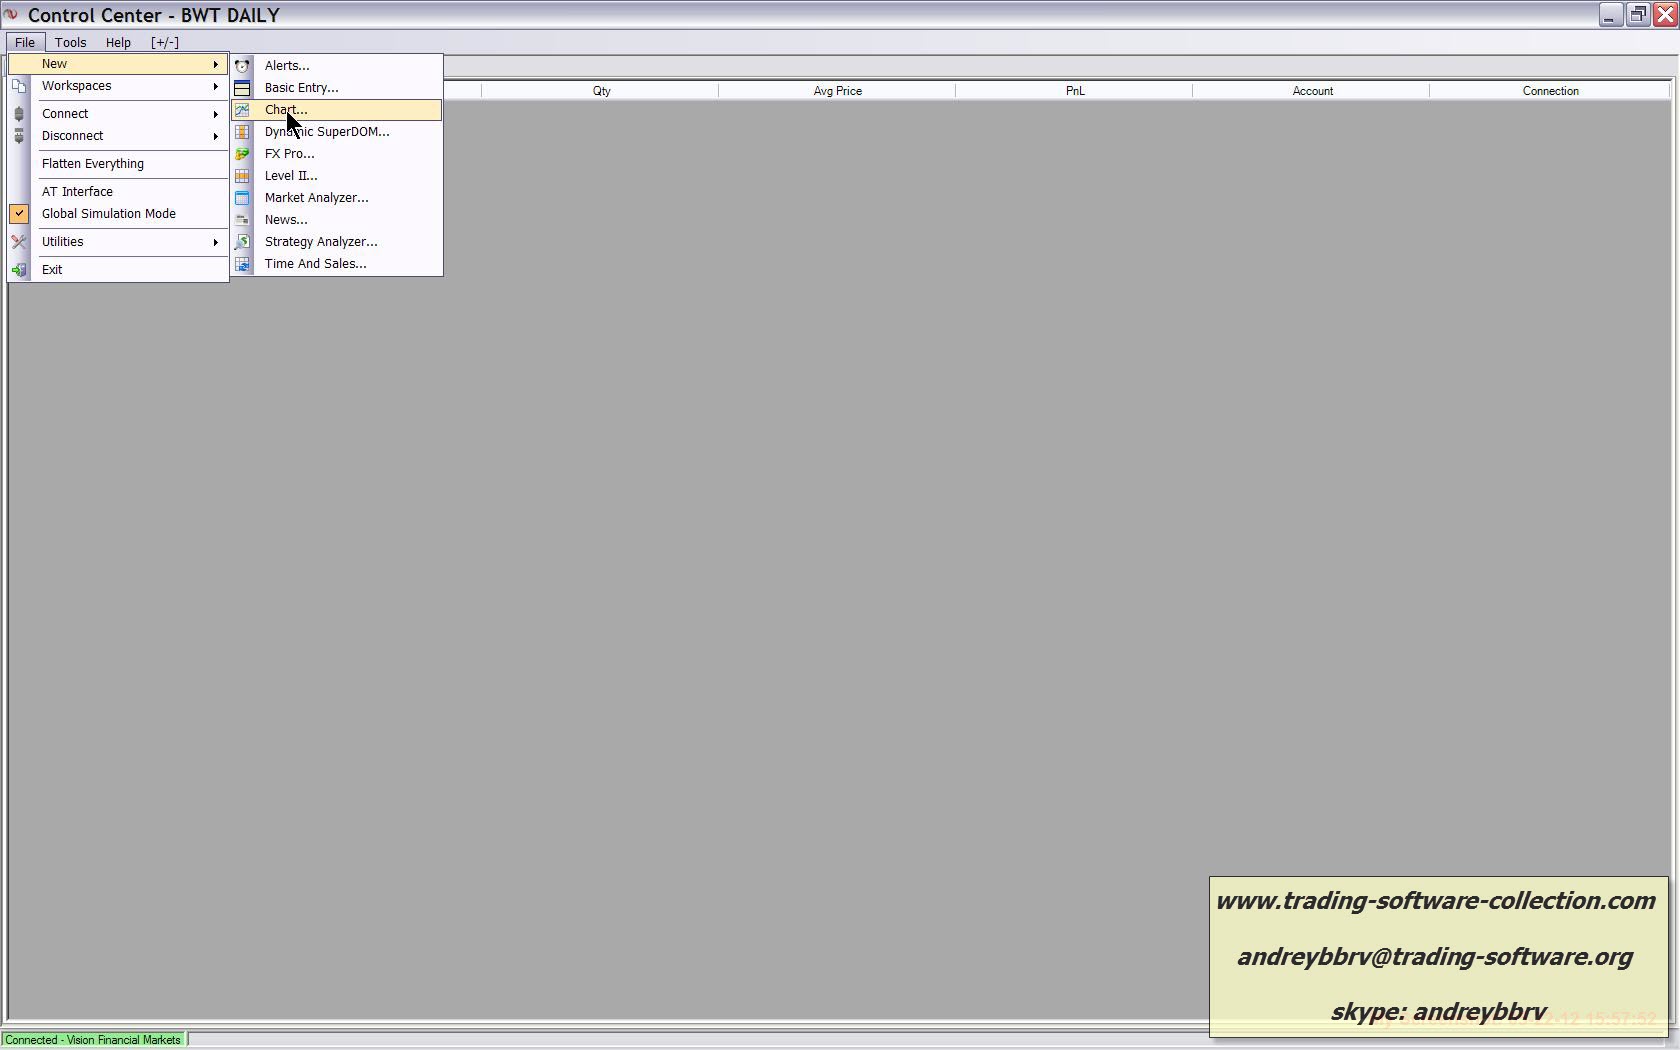This screenshot has height=1050, width=1680.
Task: Click the [+/-] menu bar item
Action: [x=165, y=43]
